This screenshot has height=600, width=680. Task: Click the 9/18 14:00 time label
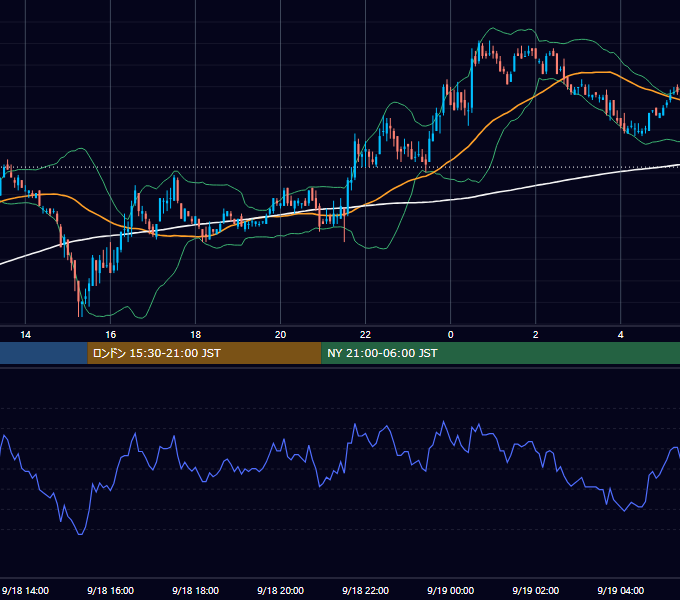pyautogui.click(x=25, y=590)
